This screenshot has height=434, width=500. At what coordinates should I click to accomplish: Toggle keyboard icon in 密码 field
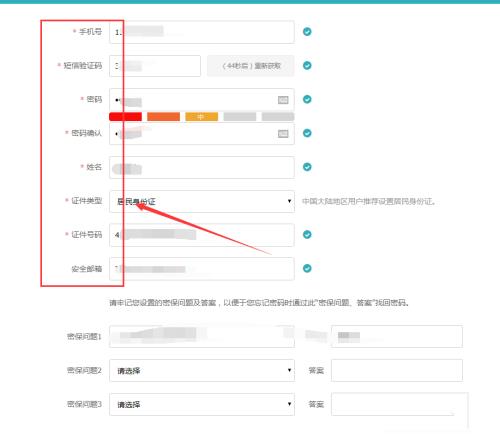pos(283,100)
